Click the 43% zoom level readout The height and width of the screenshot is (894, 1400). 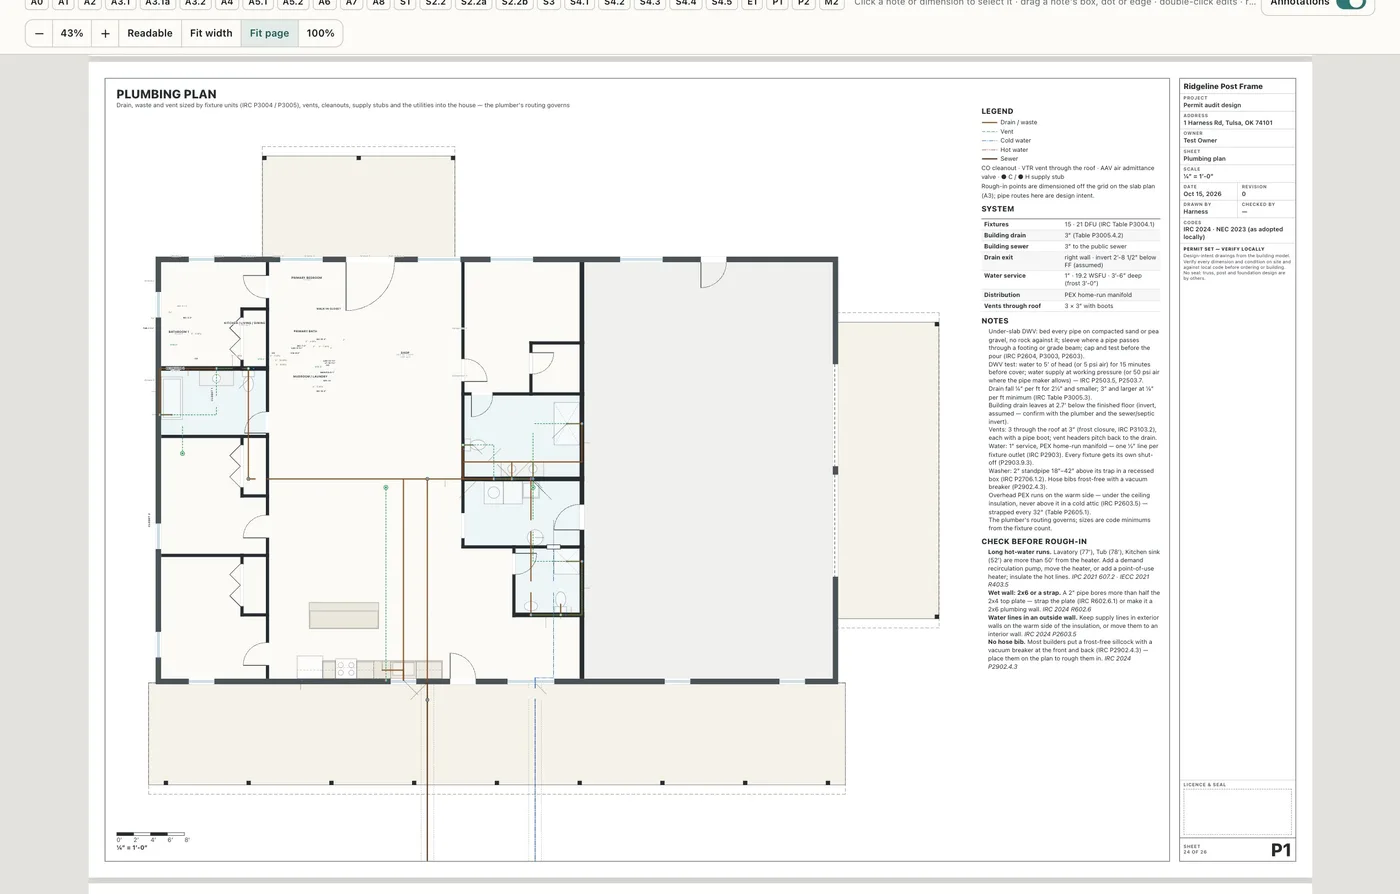click(72, 33)
